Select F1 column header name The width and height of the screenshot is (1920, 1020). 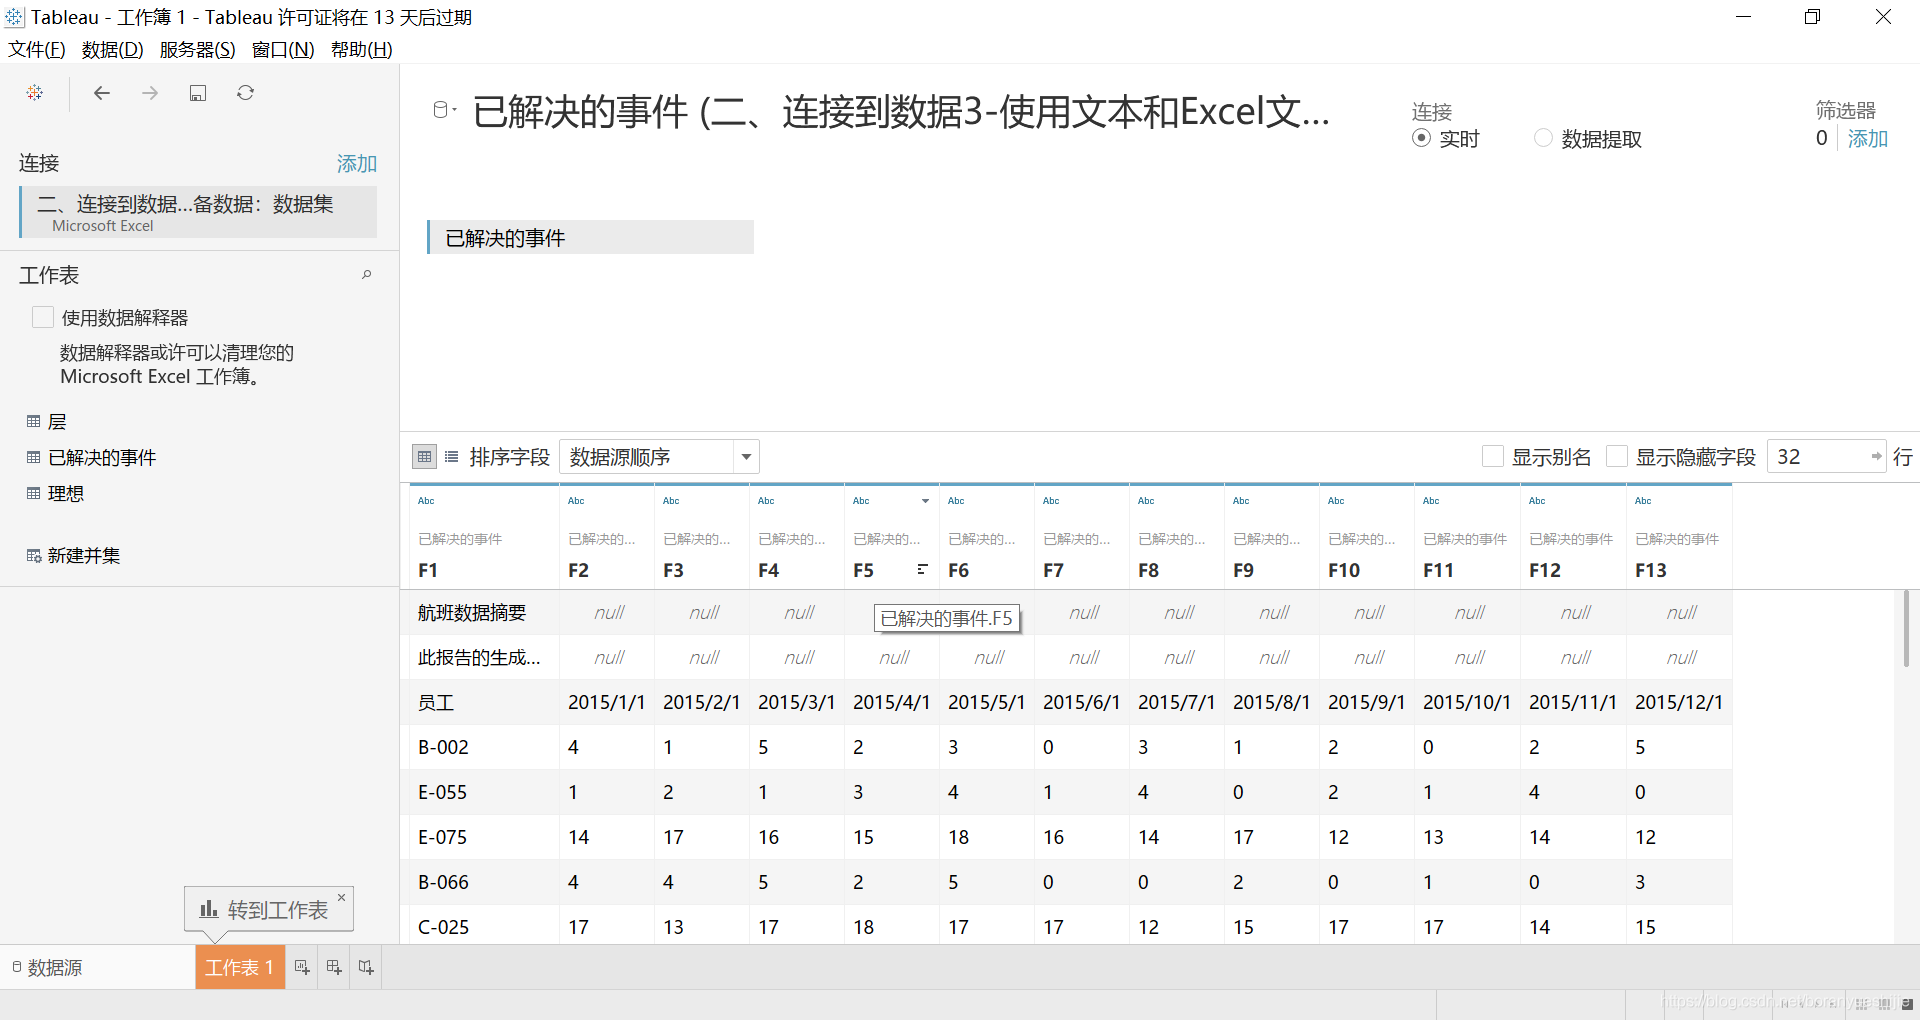point(428,571)
